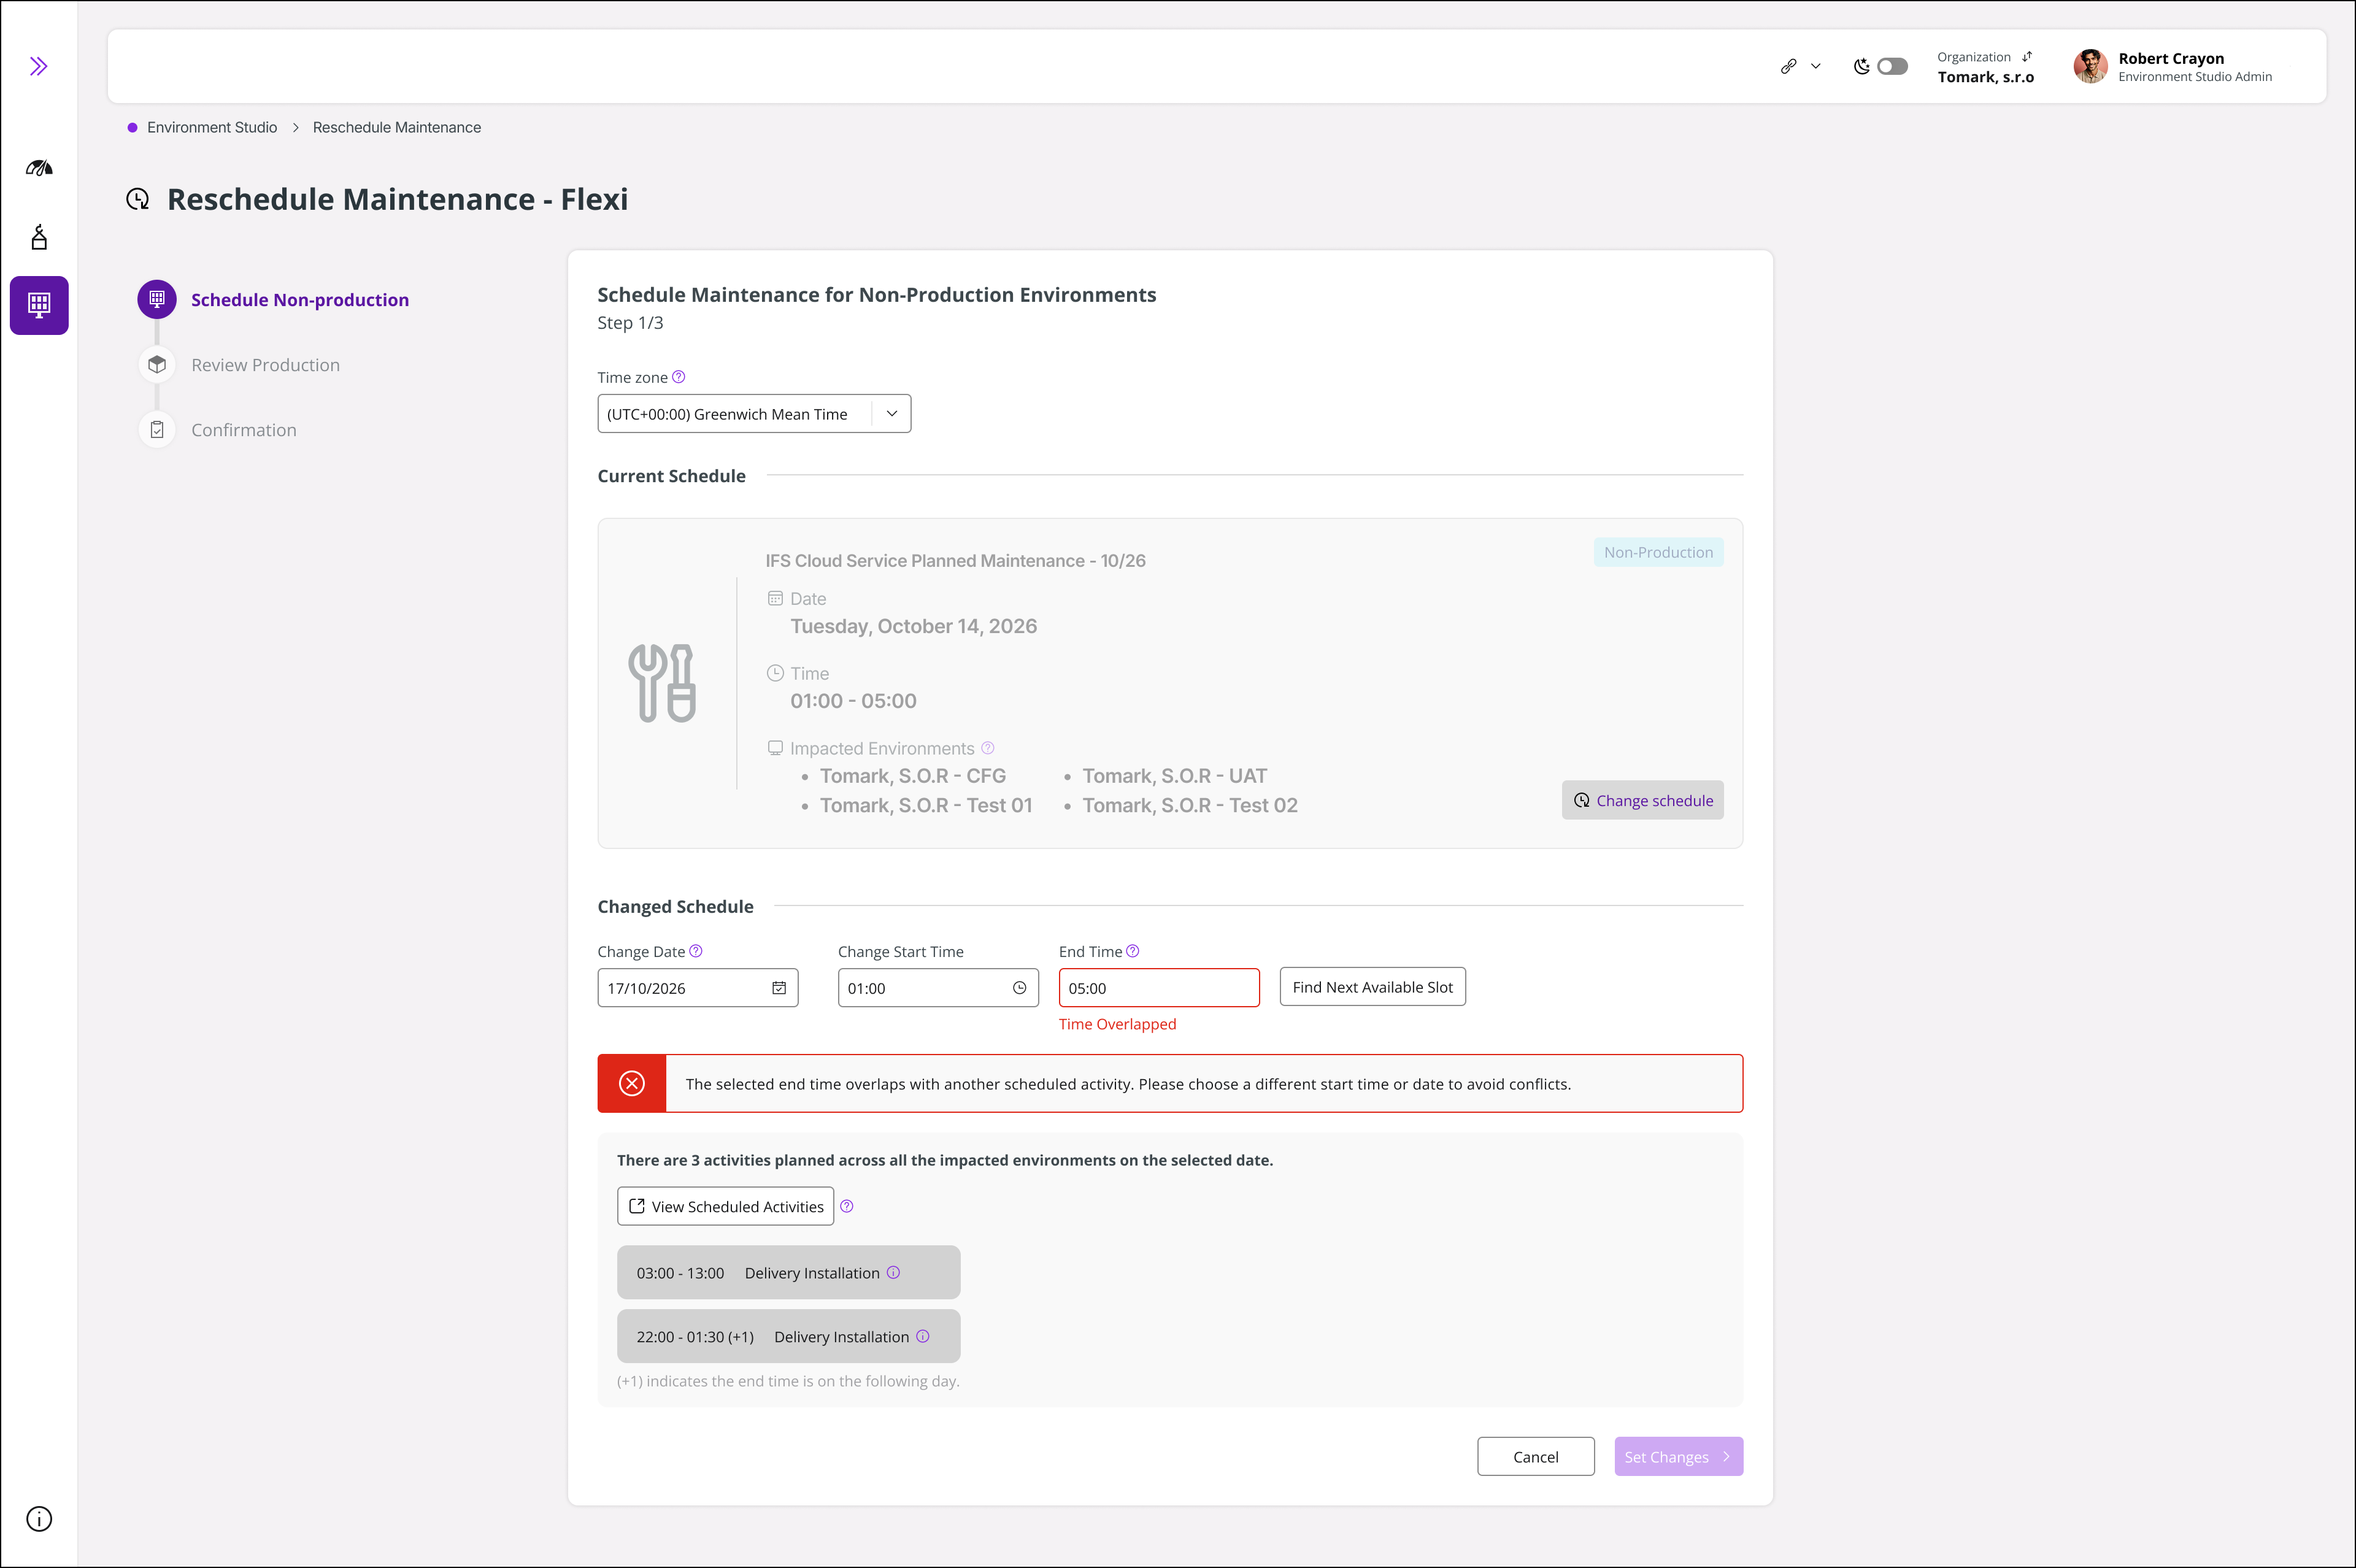2356x1568 pixels.
Task: Click the Change Date input field
Action: point(698,988)
